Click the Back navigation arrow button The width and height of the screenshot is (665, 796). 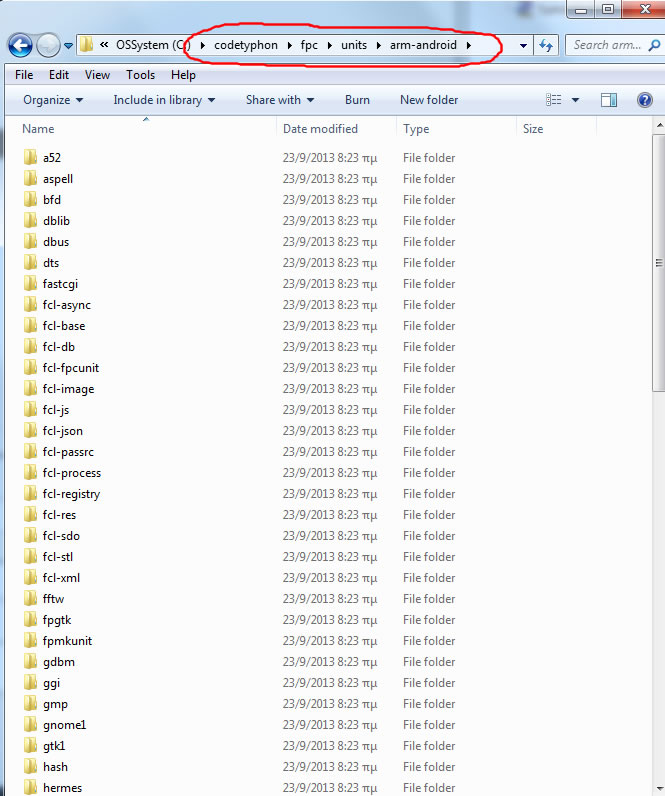20,46
